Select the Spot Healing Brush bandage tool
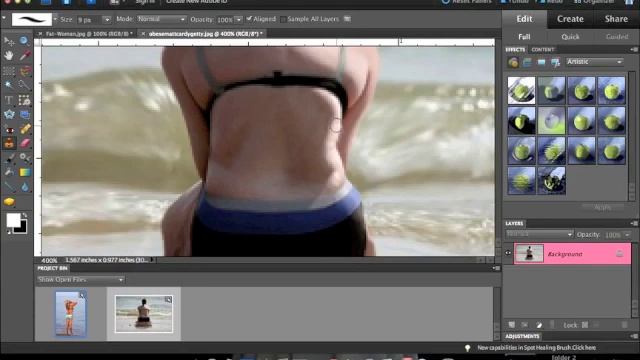Viewport: 640px width, 360px height. click(x=24, y=129)
